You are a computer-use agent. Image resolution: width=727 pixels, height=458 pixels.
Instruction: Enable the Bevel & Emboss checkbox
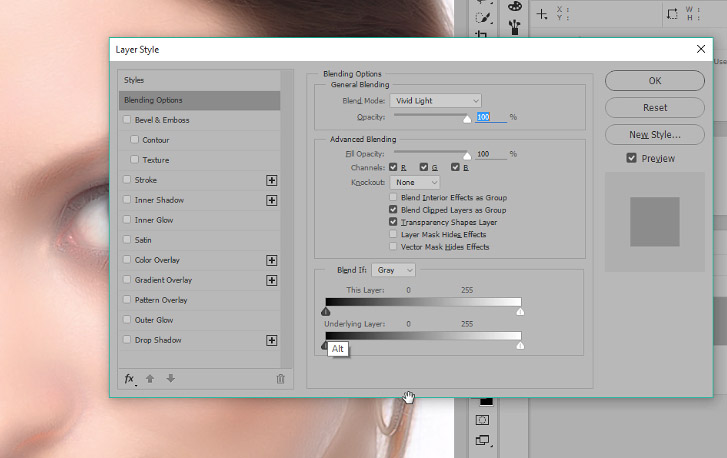[x=127, y=120]
